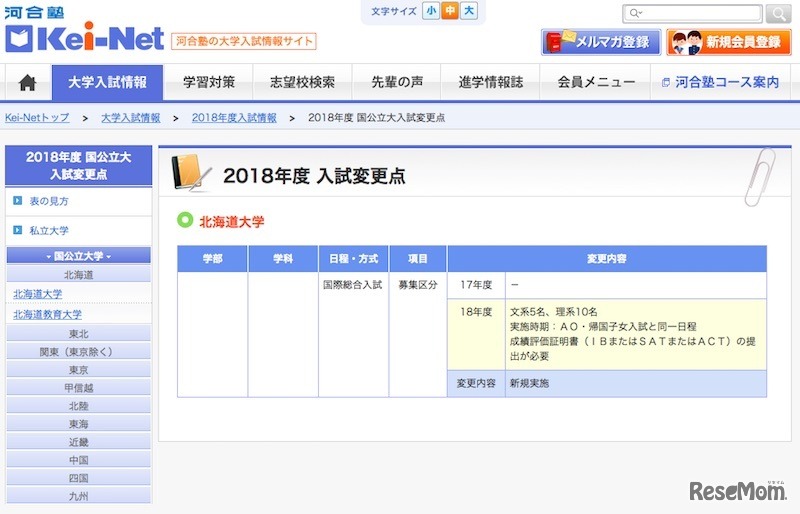Collapse the 北海道 region row

79,275
